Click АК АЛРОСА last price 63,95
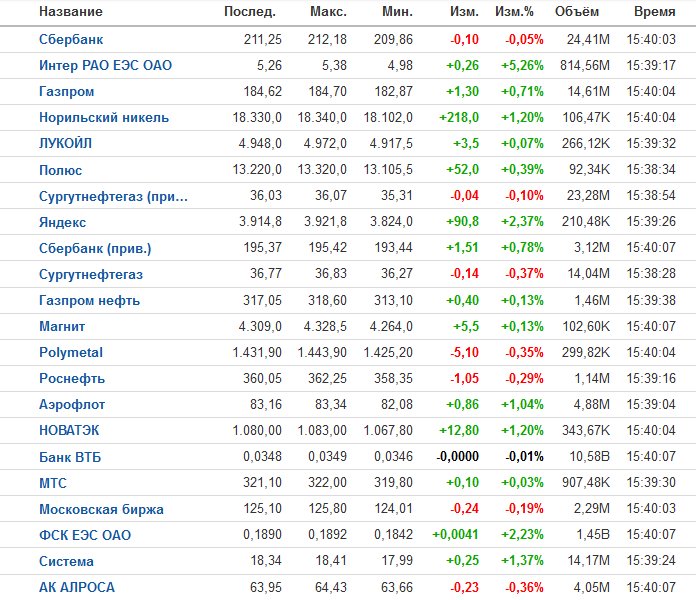This screenshot has width=696, height=600. coord(266,587)
